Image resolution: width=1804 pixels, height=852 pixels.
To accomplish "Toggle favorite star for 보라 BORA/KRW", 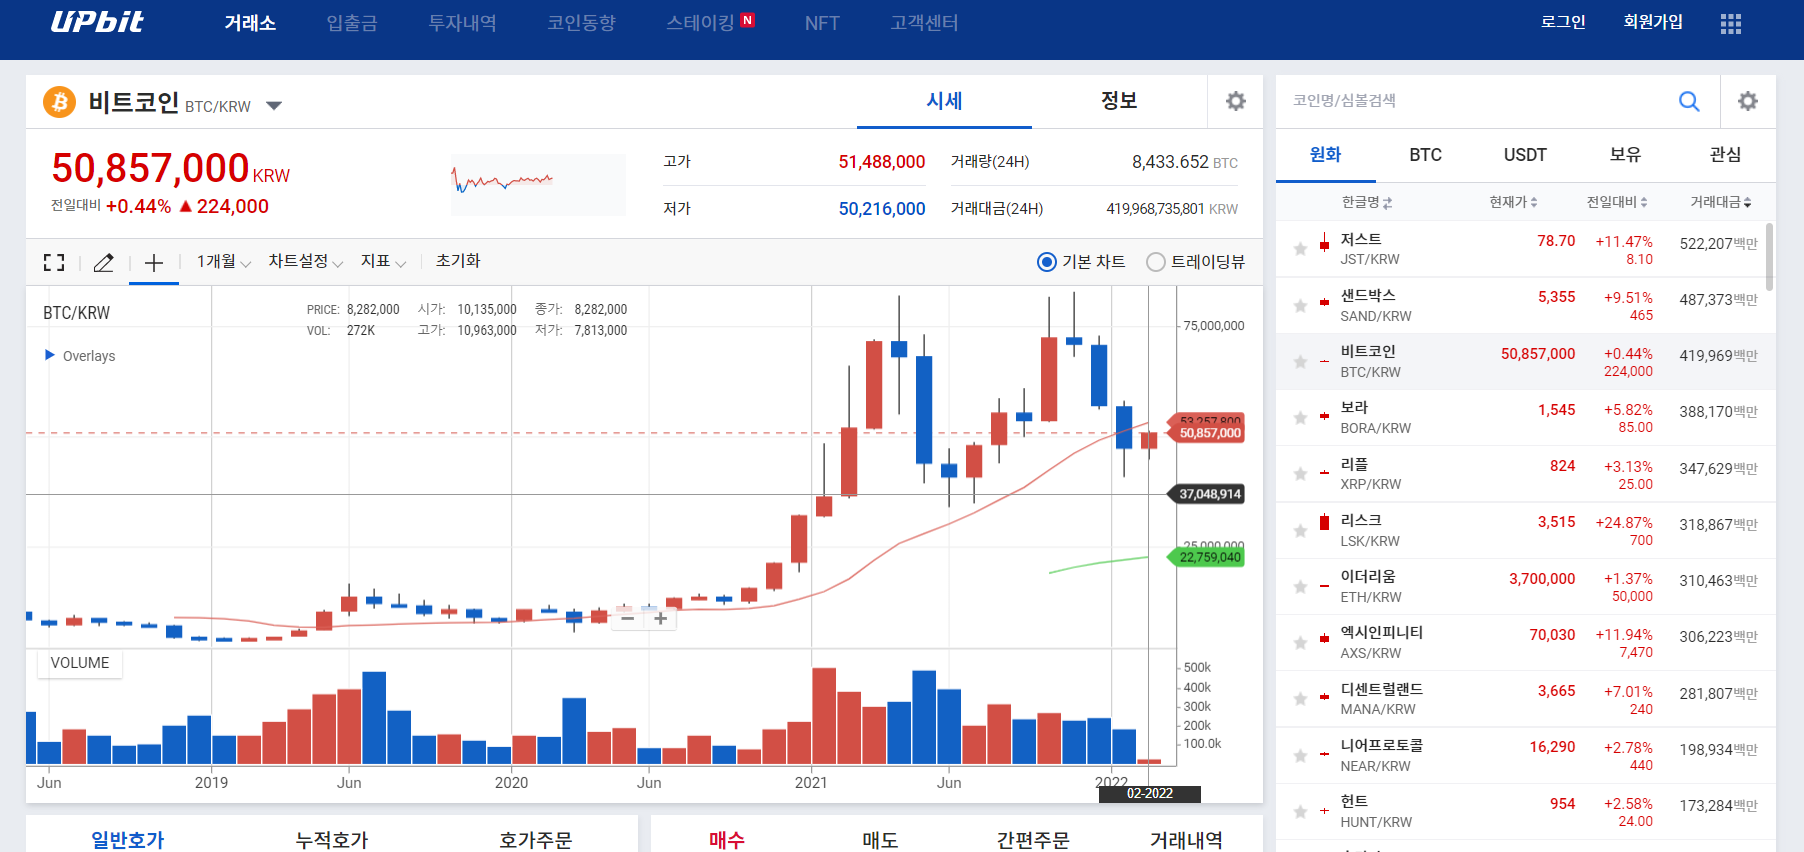I will [1300, 417].
